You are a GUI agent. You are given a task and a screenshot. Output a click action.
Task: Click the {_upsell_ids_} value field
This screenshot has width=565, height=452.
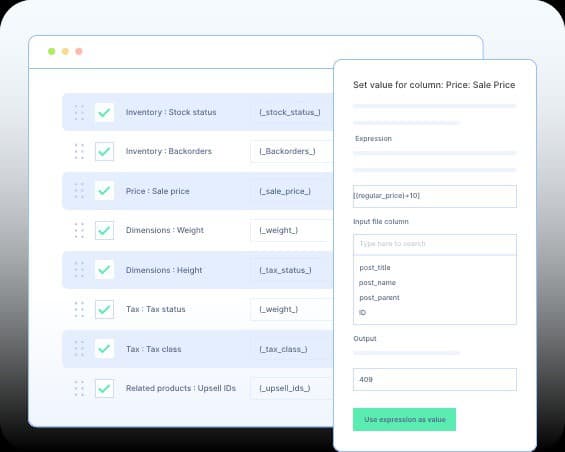click(292, 388)
